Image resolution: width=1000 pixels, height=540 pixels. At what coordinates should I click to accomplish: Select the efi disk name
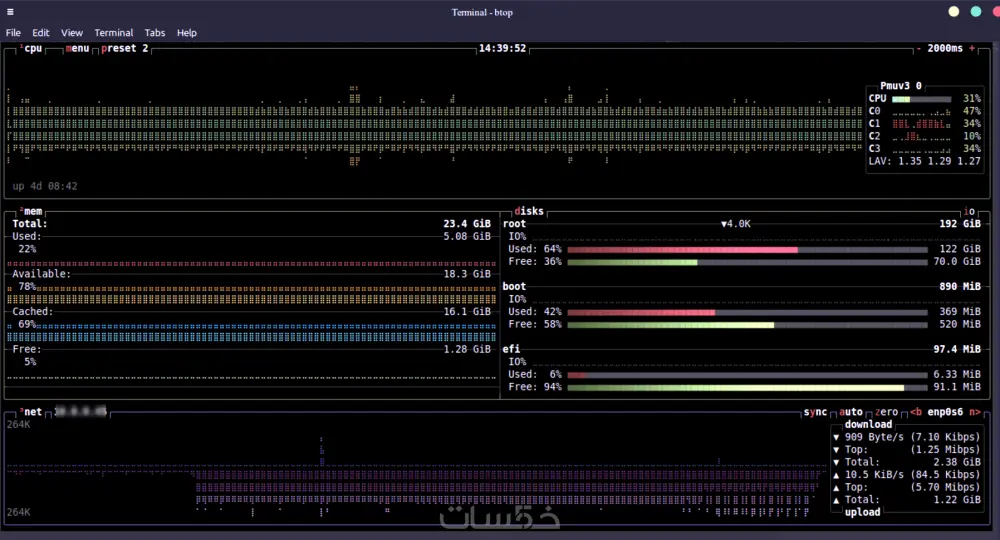click(511, 349)
